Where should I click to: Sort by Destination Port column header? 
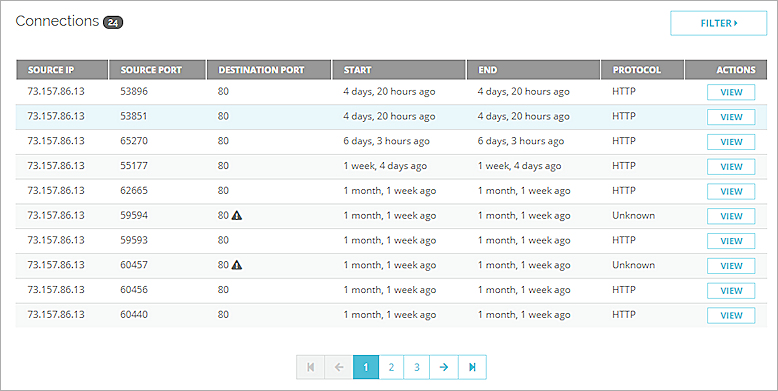point(269,70)
